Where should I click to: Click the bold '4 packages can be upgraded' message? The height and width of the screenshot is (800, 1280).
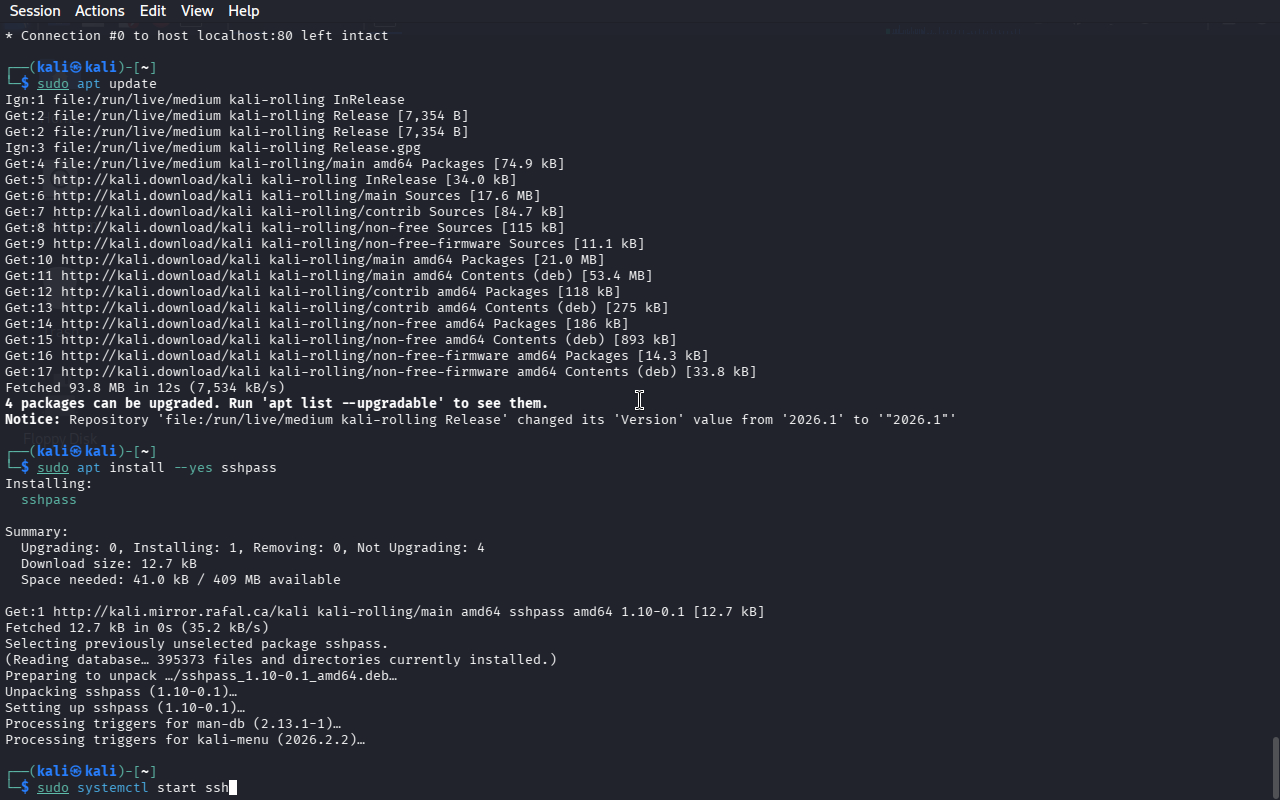276,404
